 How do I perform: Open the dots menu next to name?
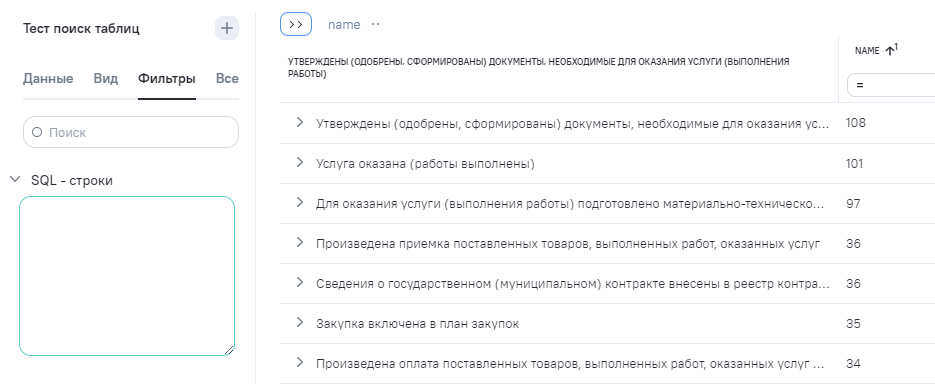pos(375,24)
